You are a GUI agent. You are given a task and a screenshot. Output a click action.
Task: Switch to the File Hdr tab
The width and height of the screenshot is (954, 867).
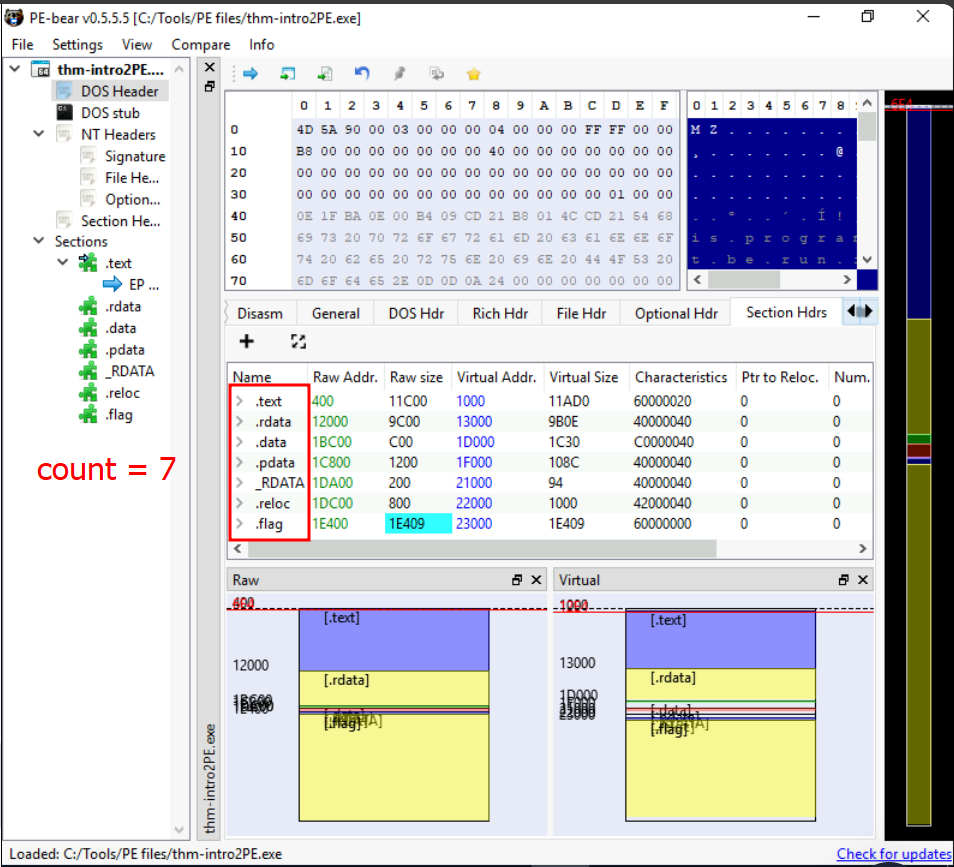tap(581, 314)
